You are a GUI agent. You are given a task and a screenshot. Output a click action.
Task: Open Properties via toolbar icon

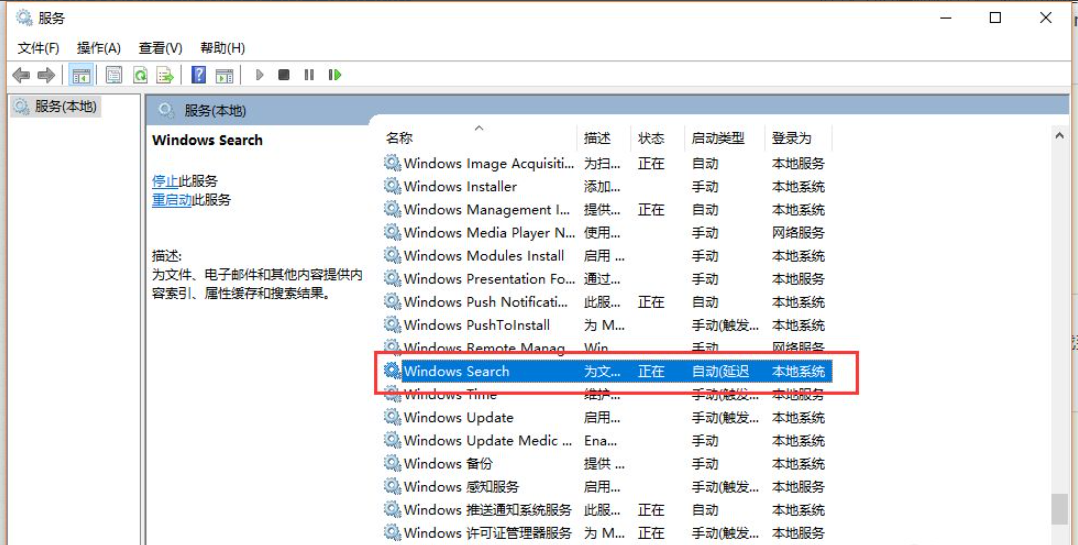[x=114, y=75]
